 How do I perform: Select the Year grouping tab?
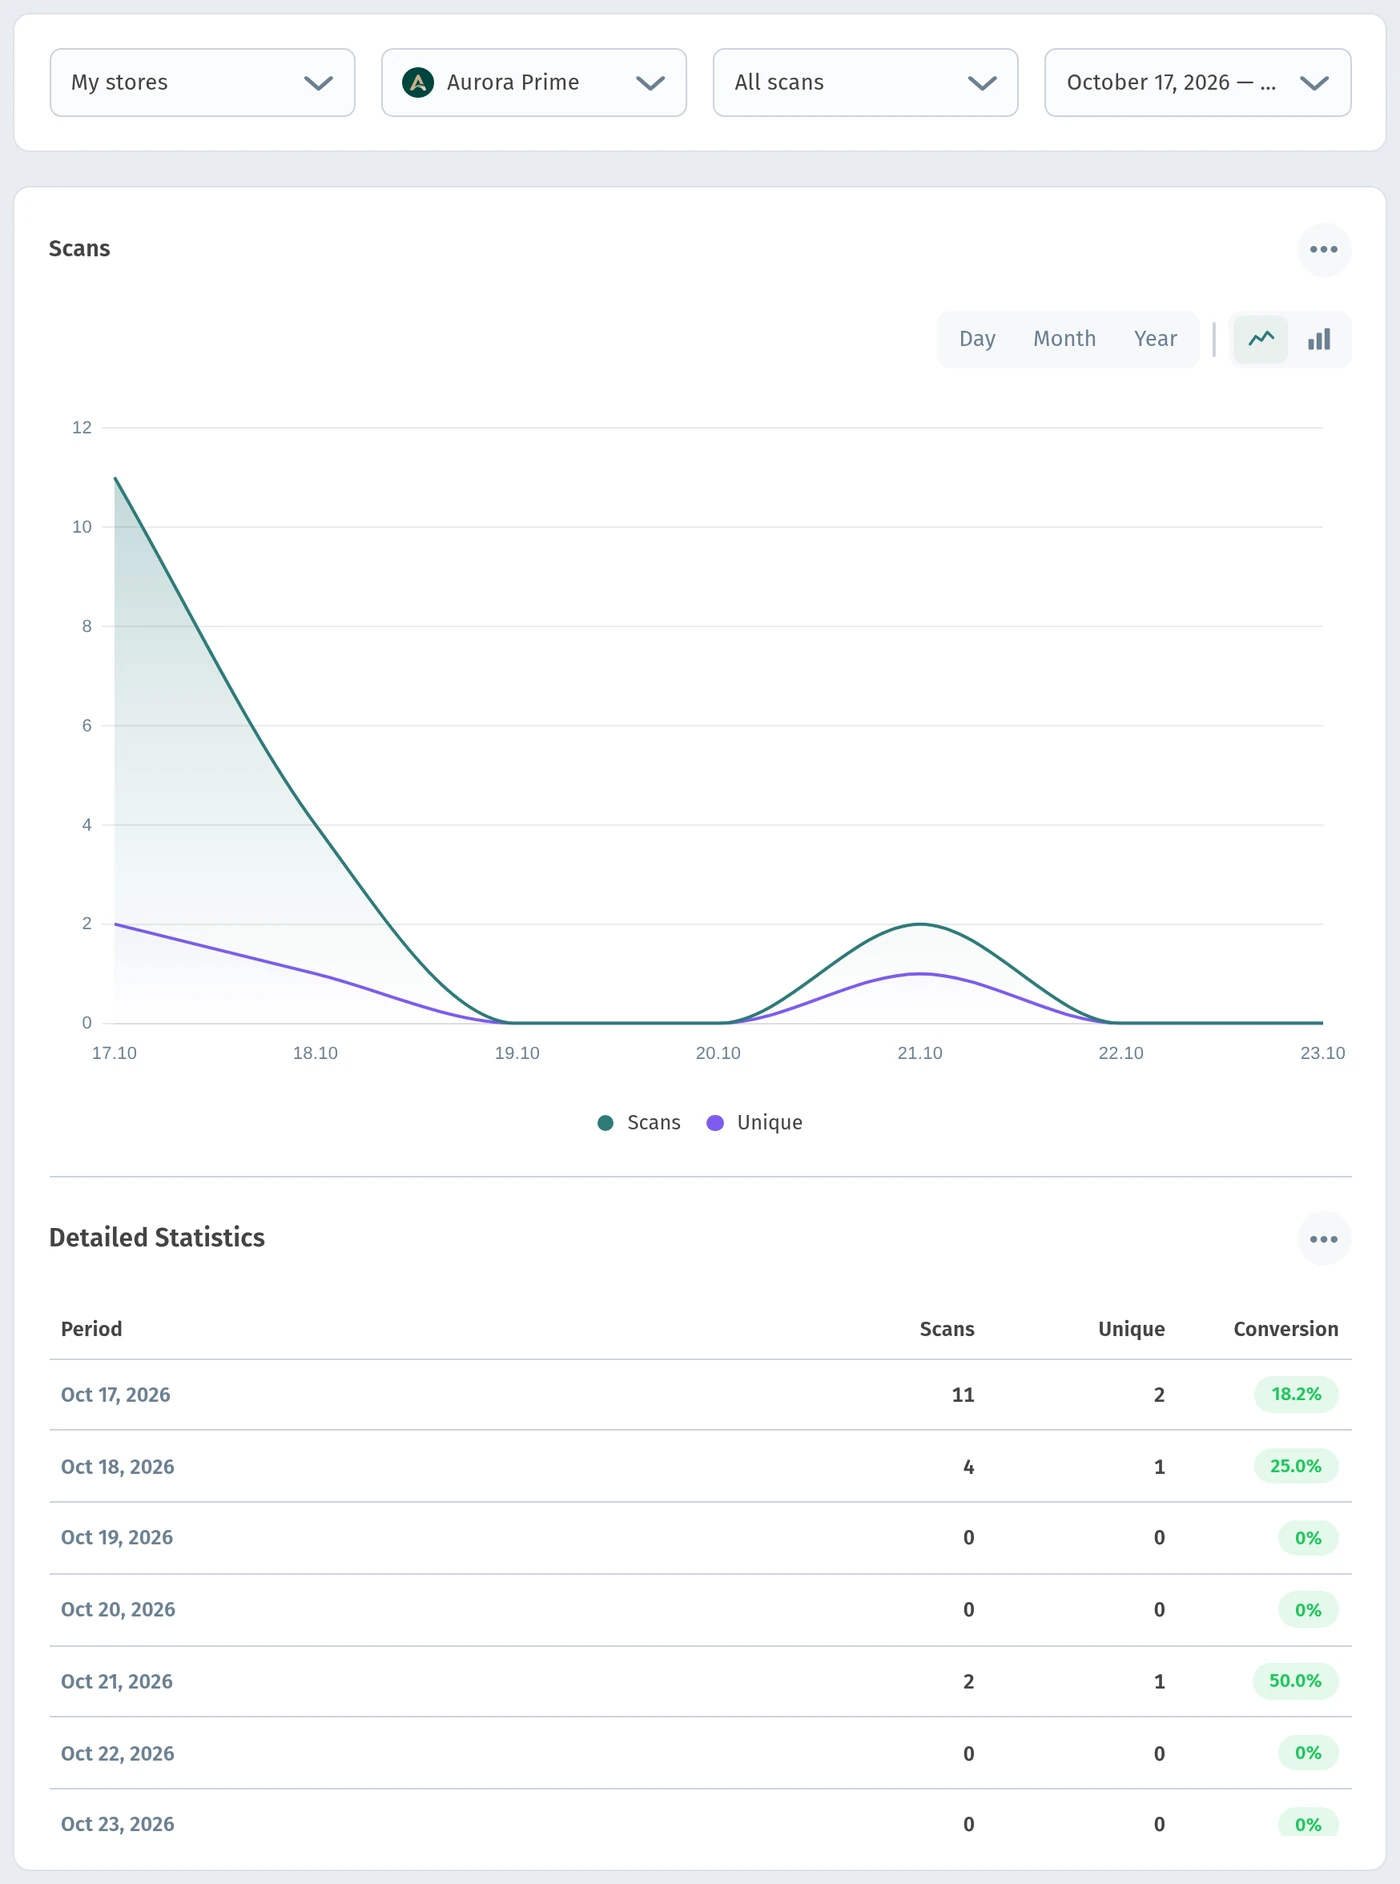point(1155,339)
